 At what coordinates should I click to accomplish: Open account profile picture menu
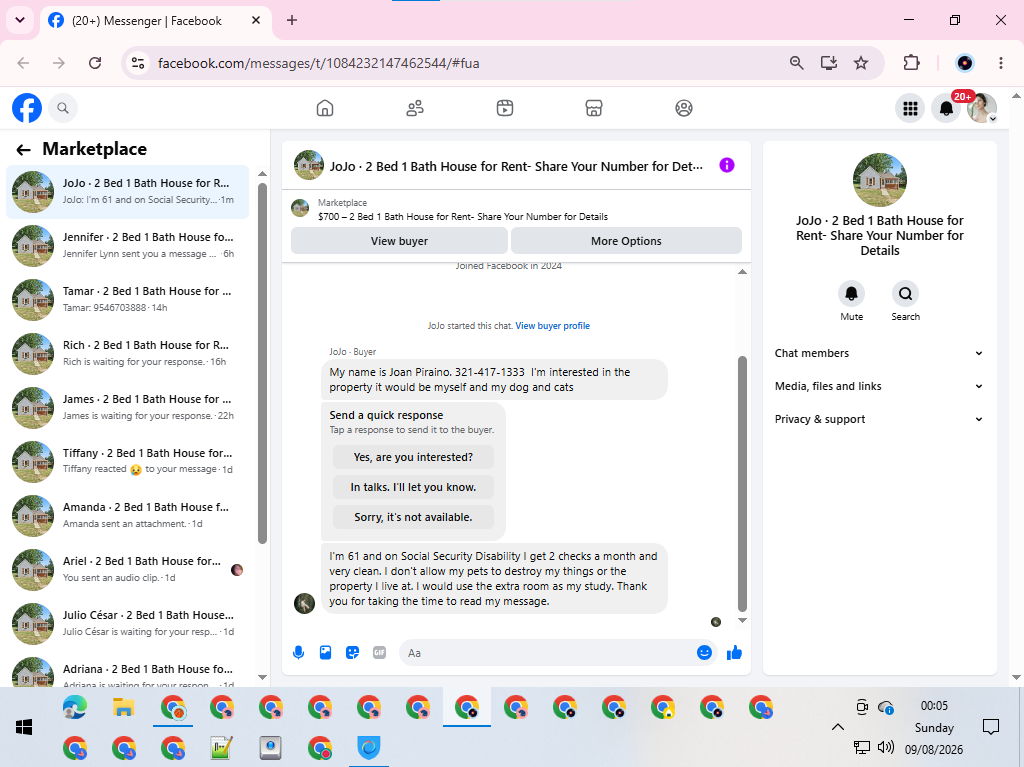tap(982, 108)
